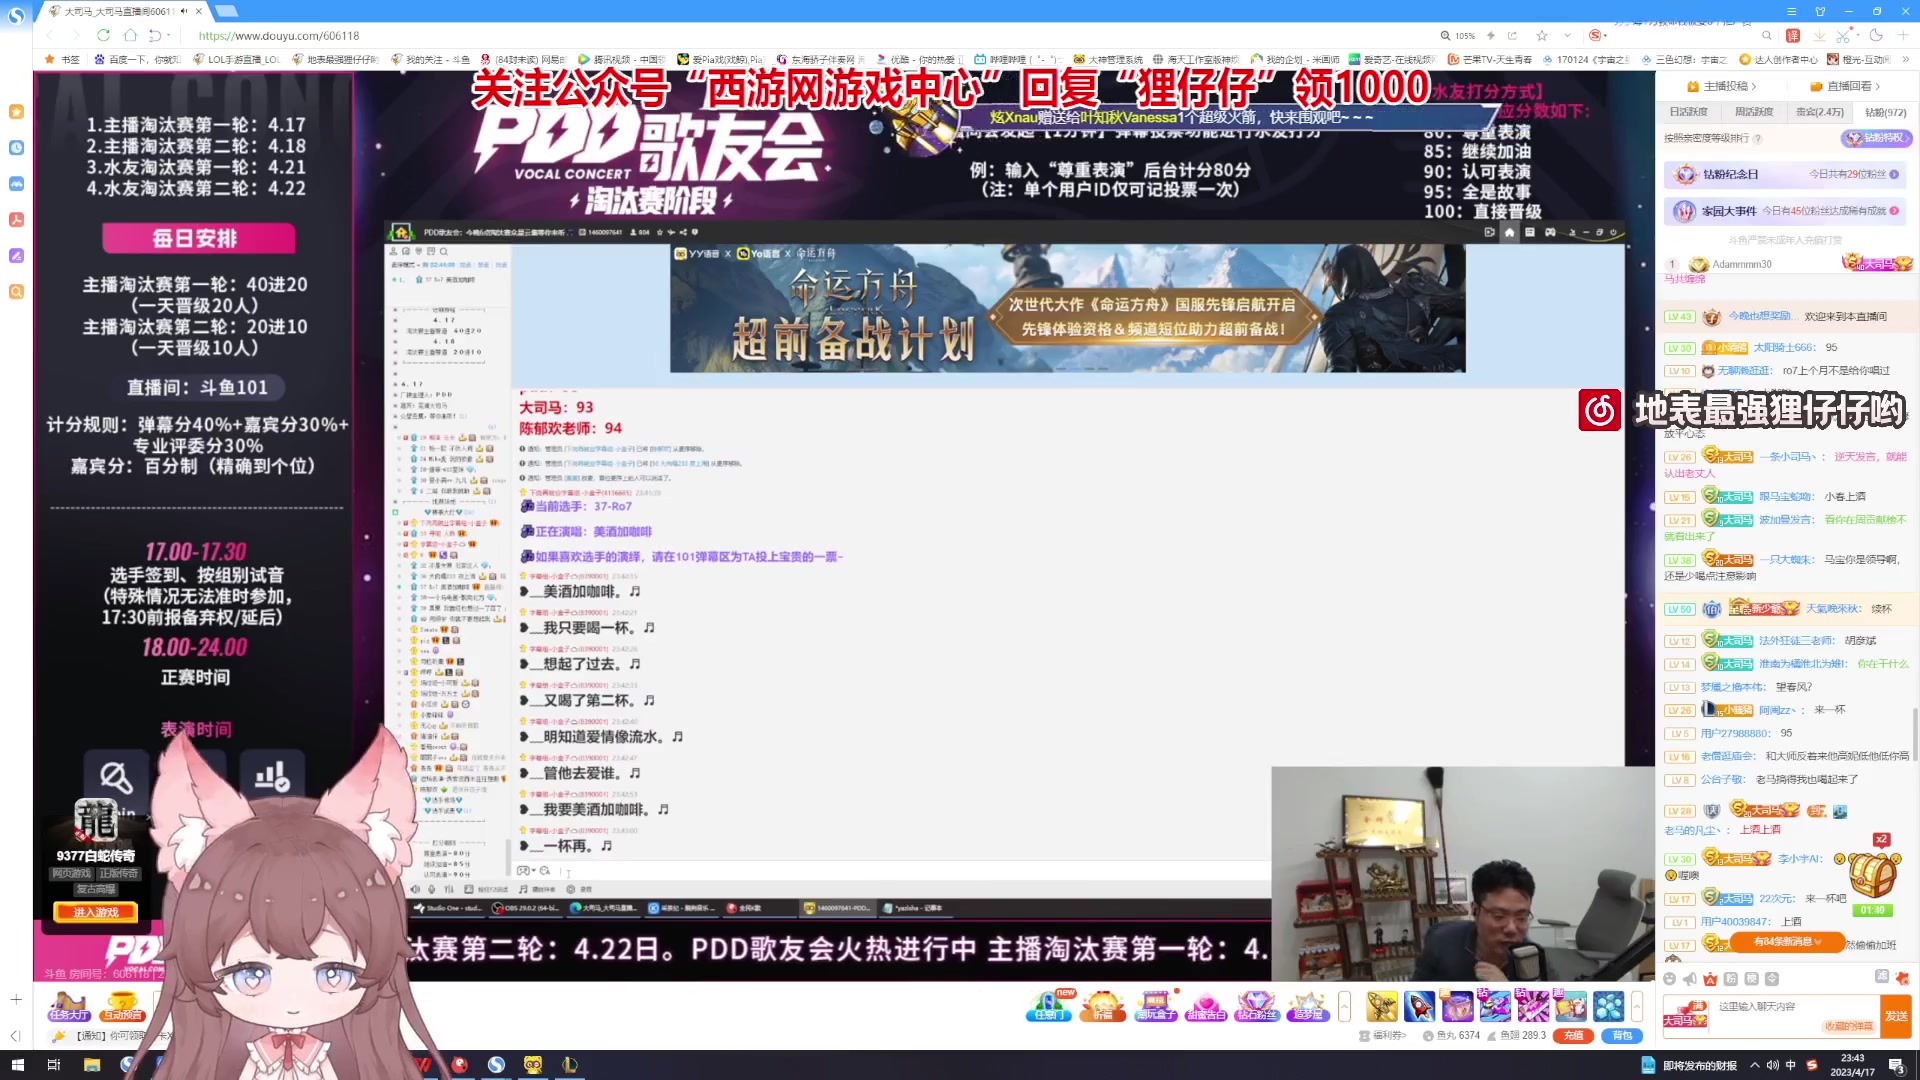
Task: Toggle the speed mode lightning icon
Action: coord(1490,35)
